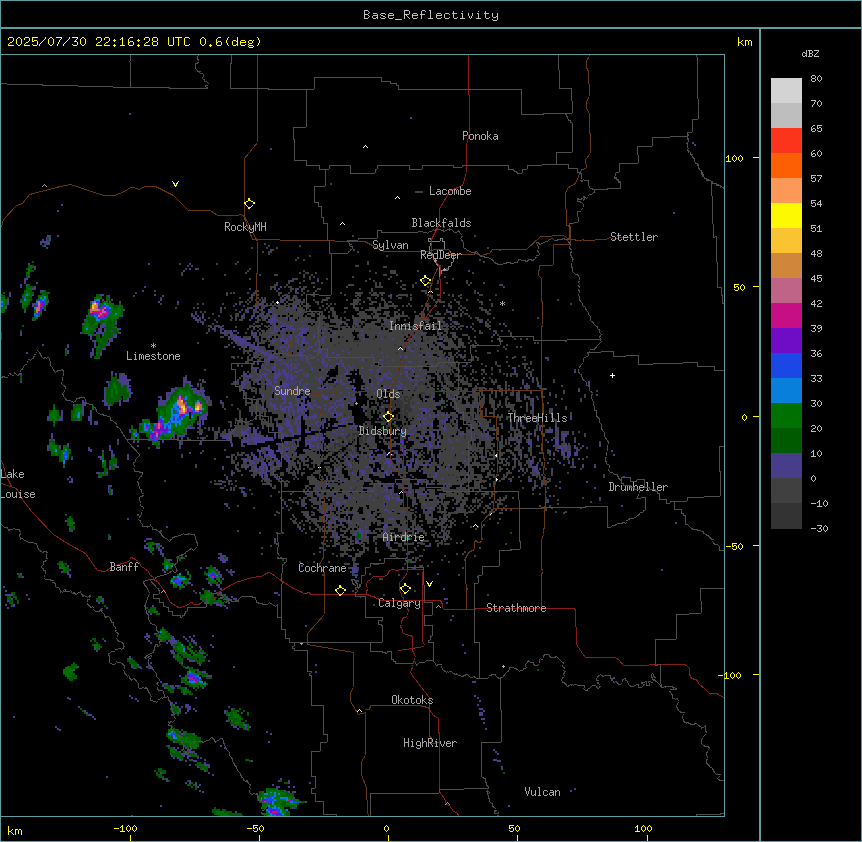Click the km unit label at top right

[745, 42]
